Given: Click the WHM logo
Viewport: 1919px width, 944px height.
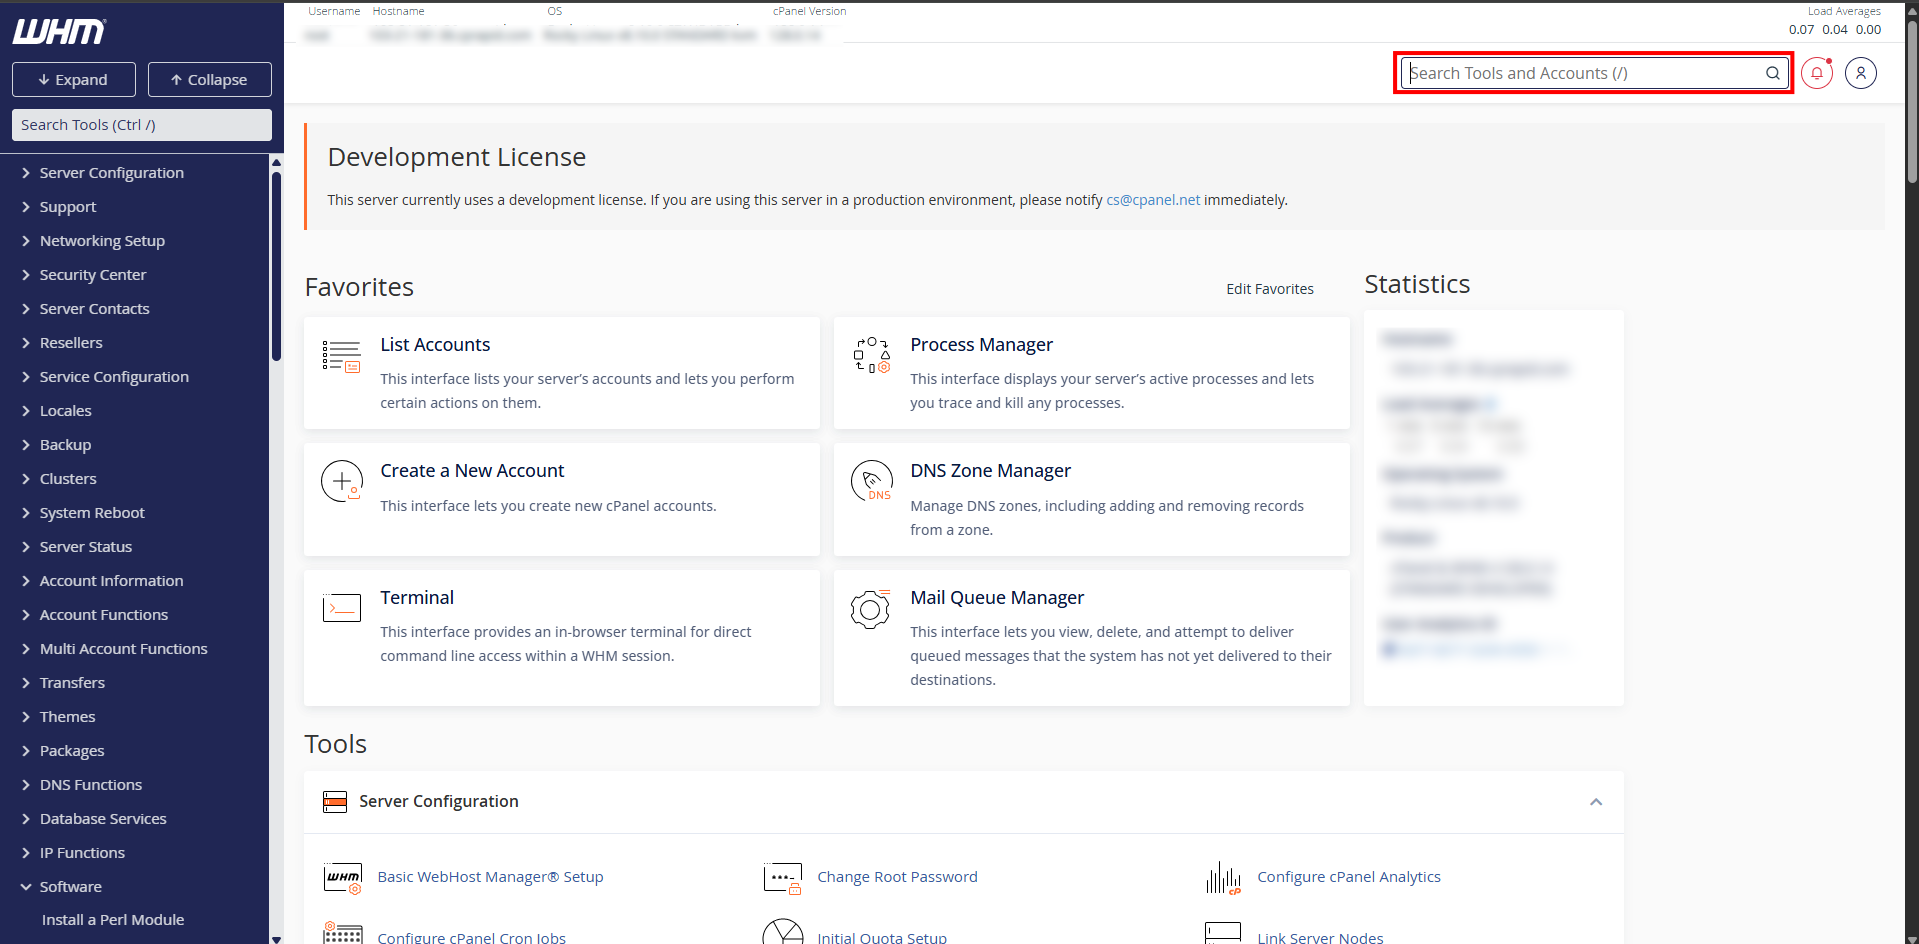Looking at the screenshot, I should click(59, 32).
